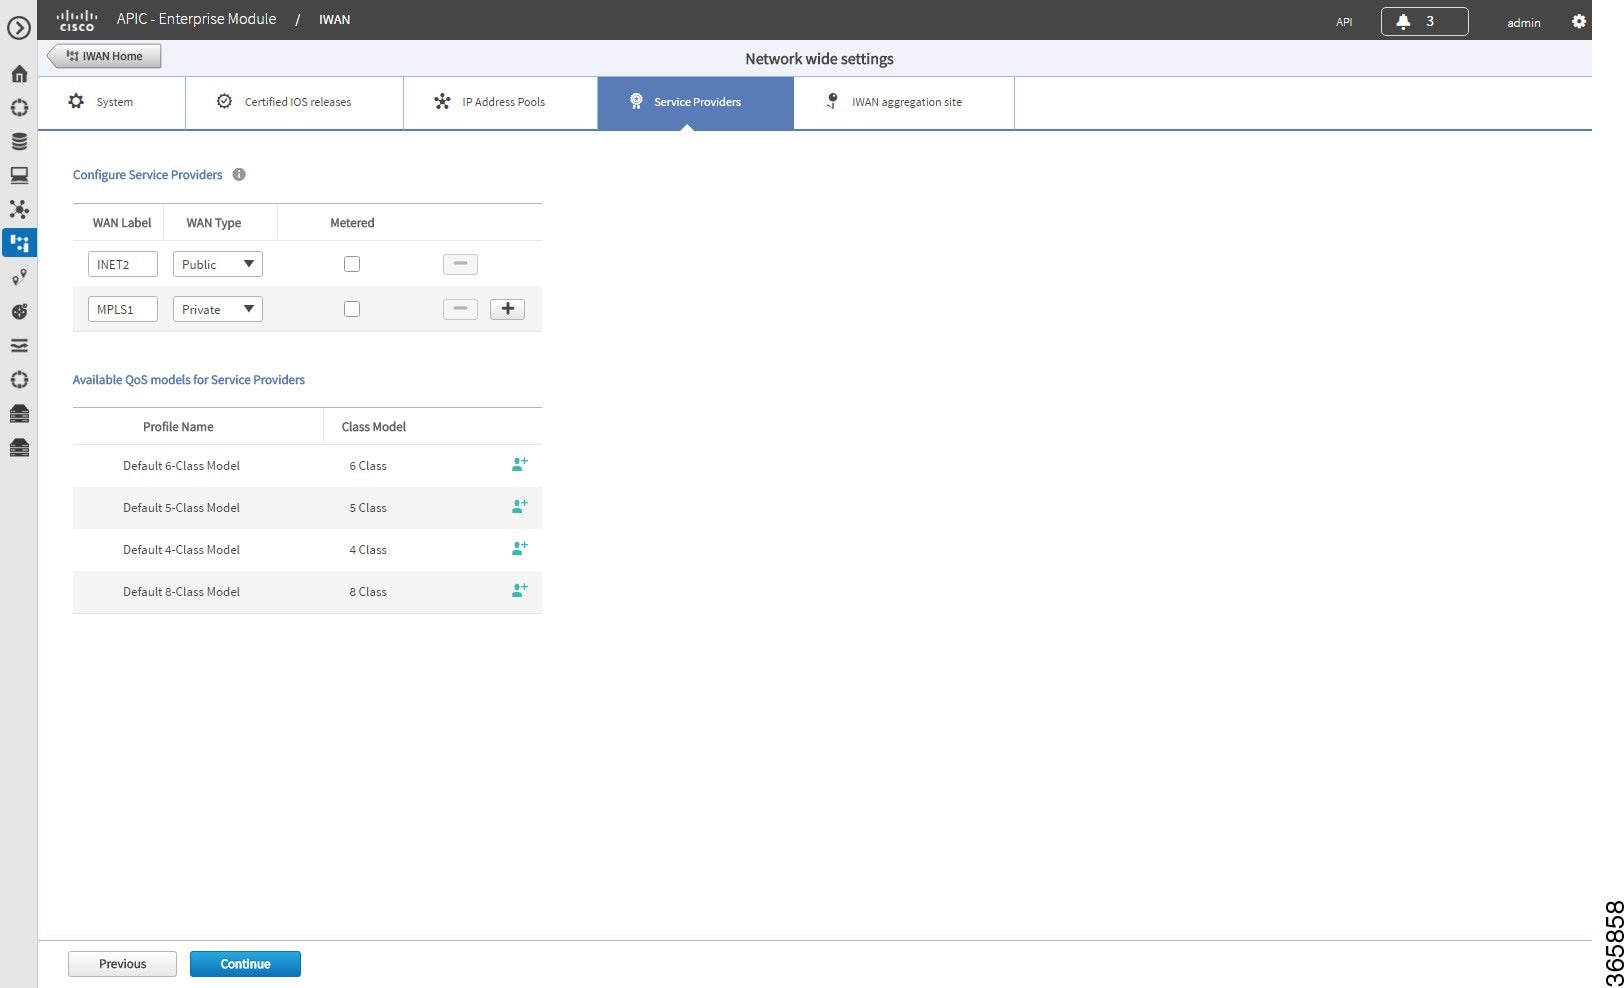Click the '4 Class' cell
Screen dimensions: 1624x988
(x=368, y=550)
